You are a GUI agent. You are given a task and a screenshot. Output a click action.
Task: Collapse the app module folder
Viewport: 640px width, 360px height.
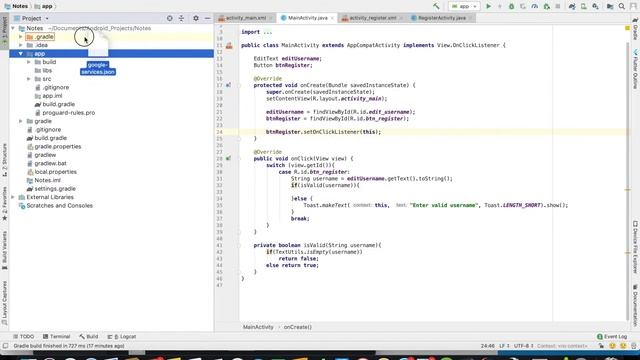[x=21, y=53]
